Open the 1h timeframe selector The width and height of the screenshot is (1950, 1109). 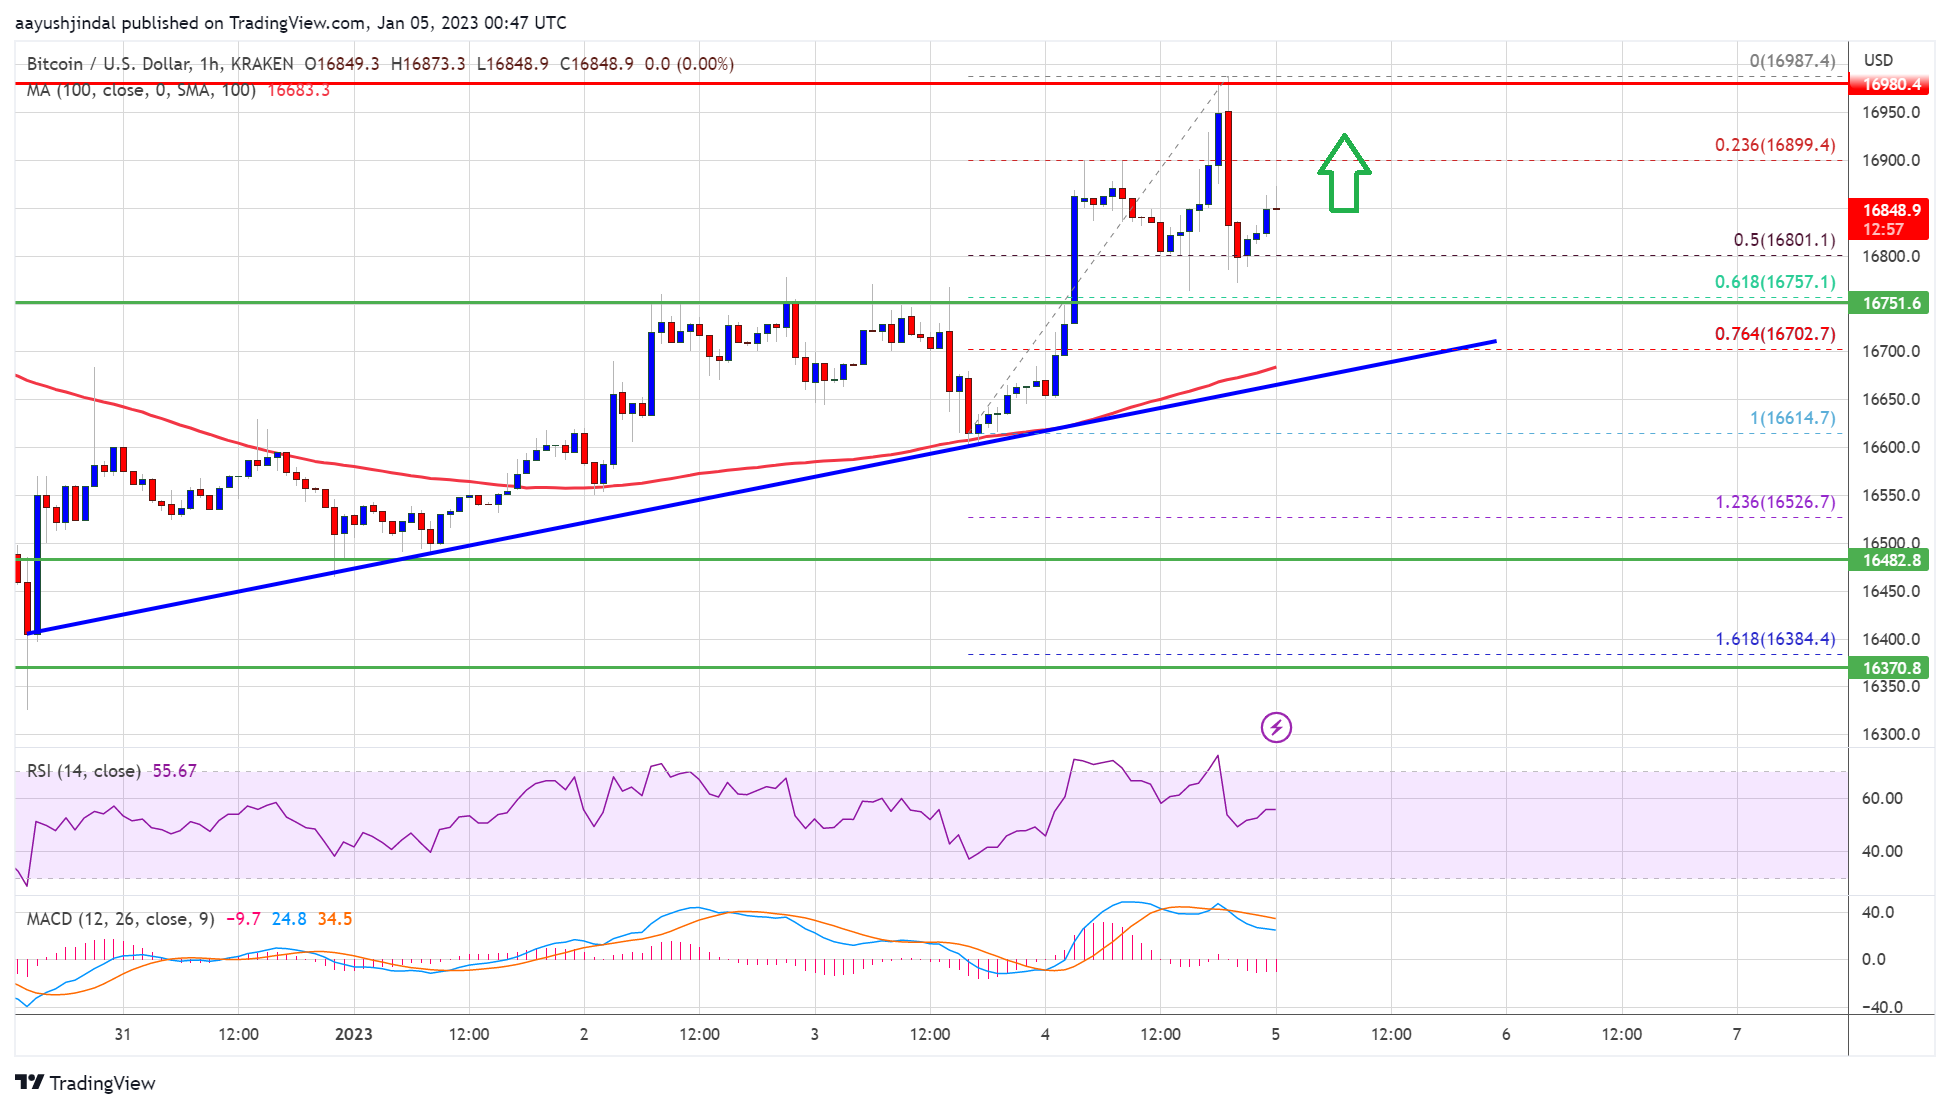(x=208, y=63)
